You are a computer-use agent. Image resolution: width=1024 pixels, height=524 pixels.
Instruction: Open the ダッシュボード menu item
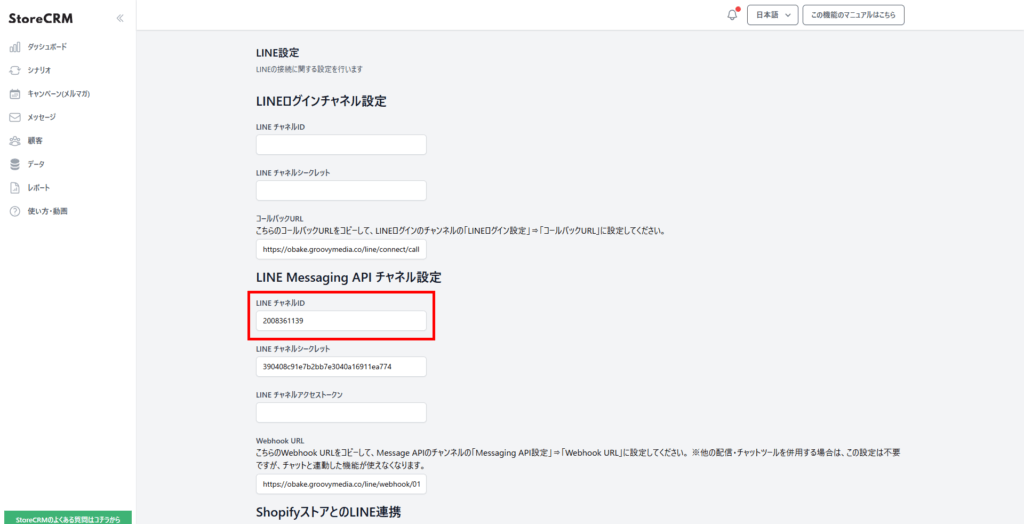[47, 47]
